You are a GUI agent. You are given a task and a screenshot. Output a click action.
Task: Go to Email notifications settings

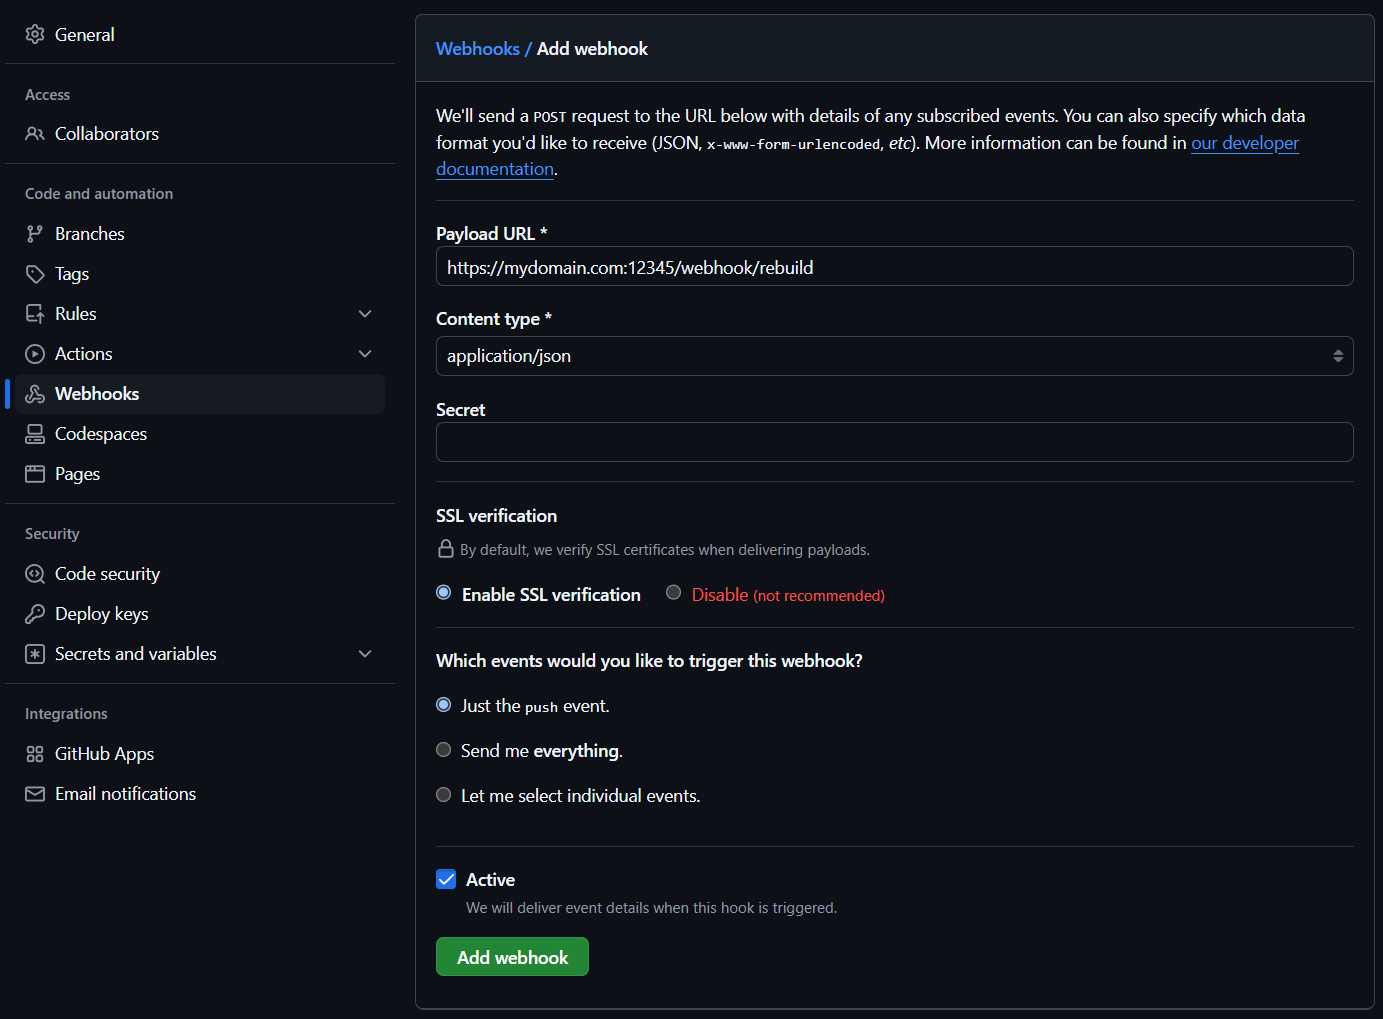pos(125,794)
